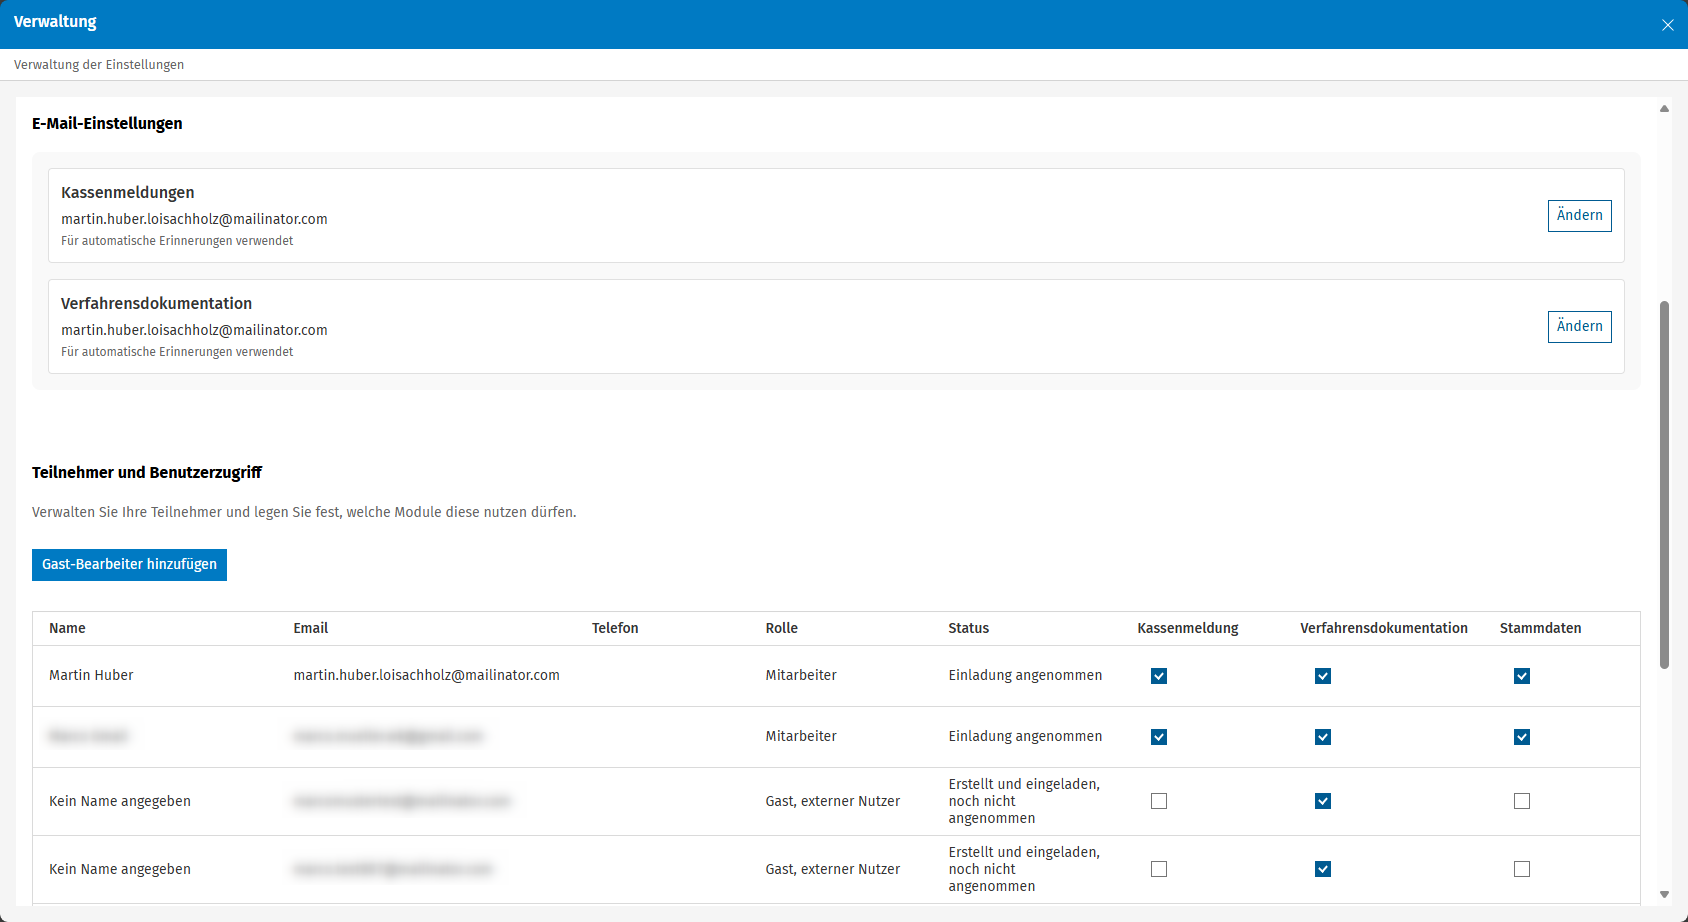Click the Name column header

pos(67,629)
